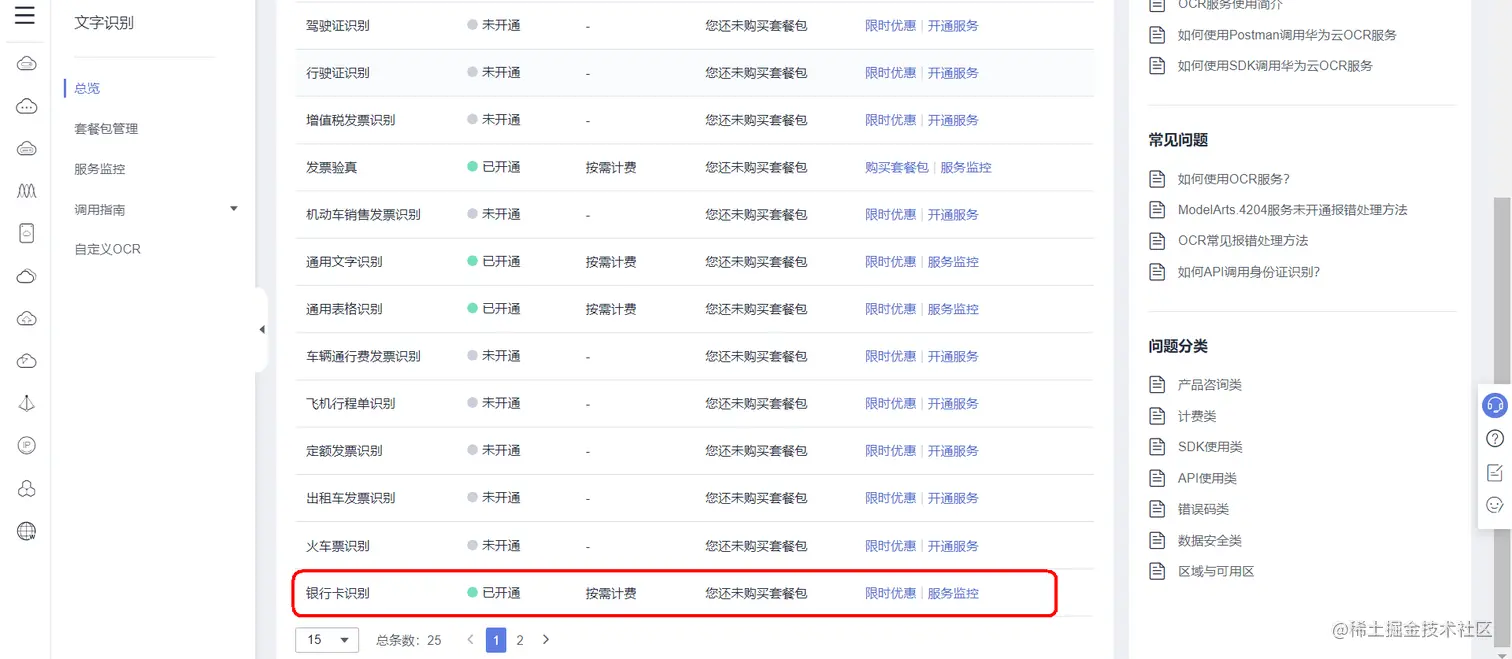Click document icon beside OCR常见报错处理方法
Image resolution: width=1512 pixels, height=659 pixels.
point(1157,241)
